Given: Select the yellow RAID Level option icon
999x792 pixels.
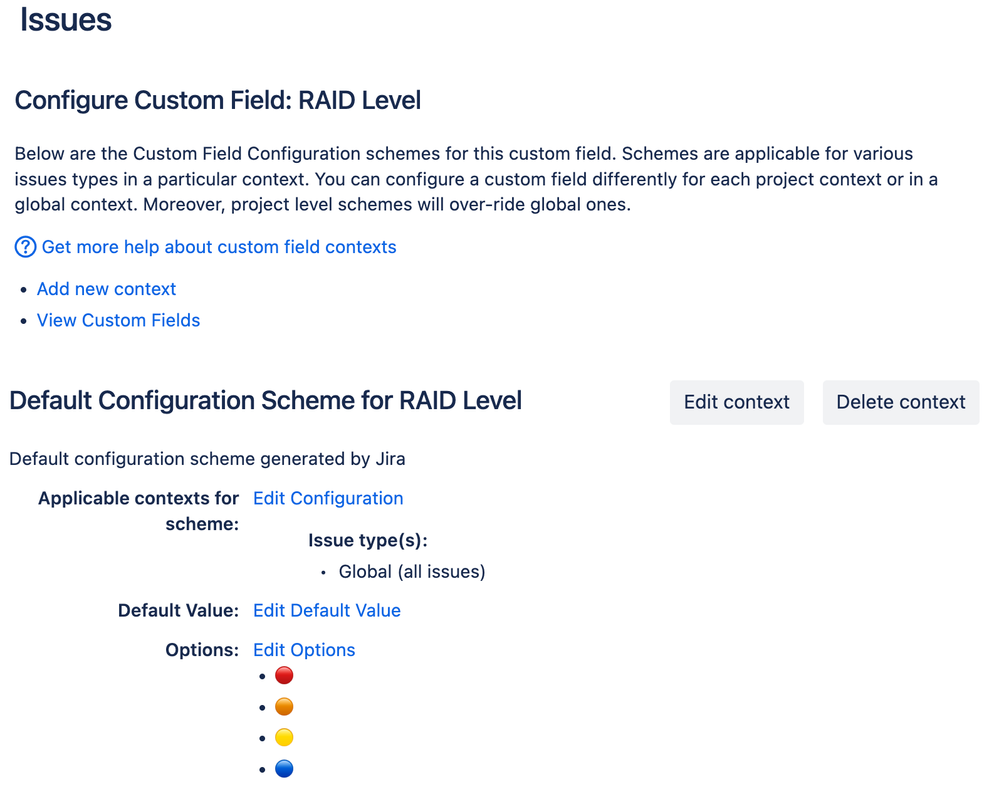Looking at the screenshot, I should (284, 737).
